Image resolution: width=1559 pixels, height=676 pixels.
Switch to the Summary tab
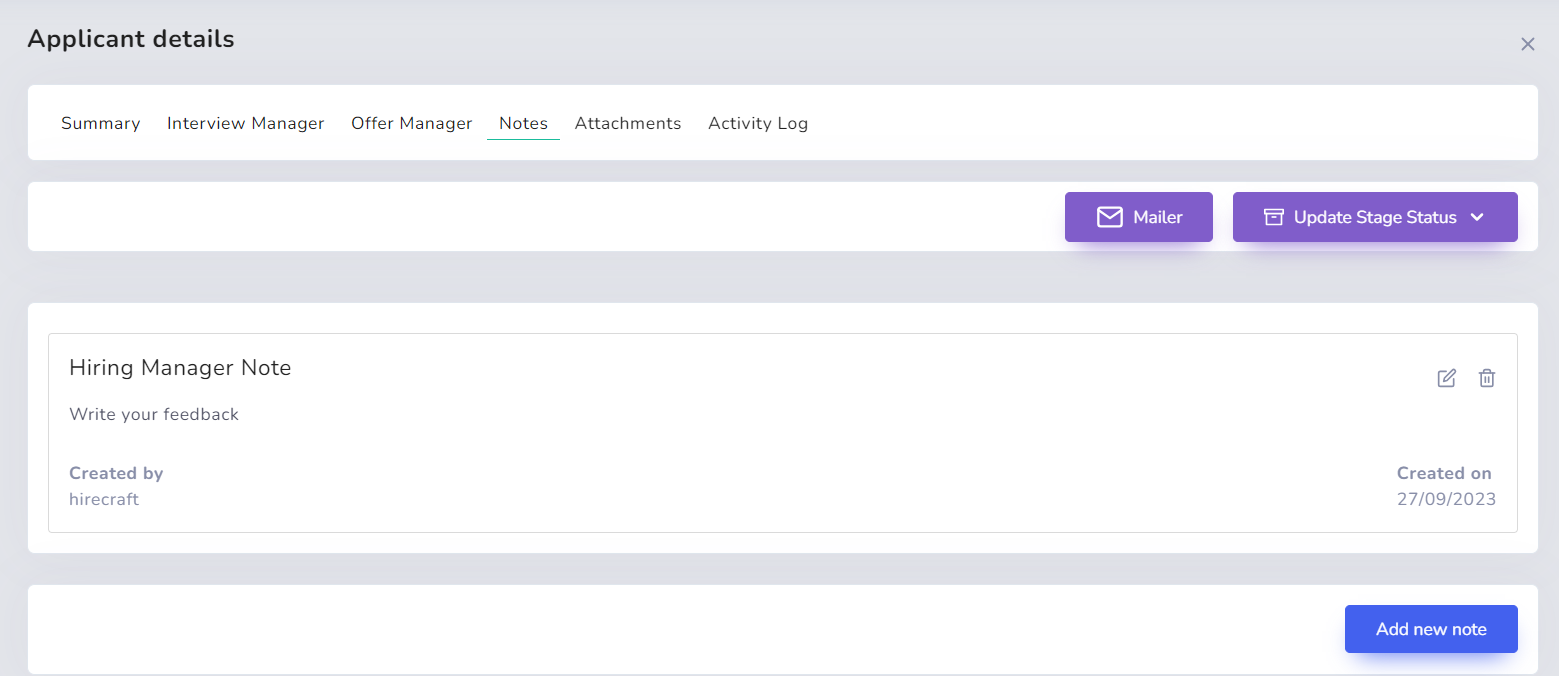pos(100,123)
